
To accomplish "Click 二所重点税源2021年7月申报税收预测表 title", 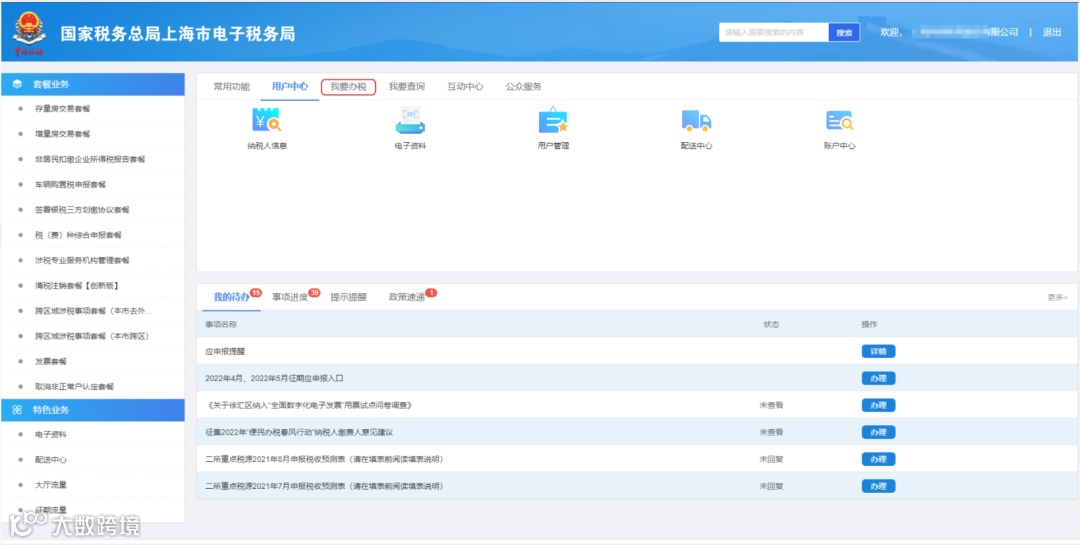I will (324, 486).
